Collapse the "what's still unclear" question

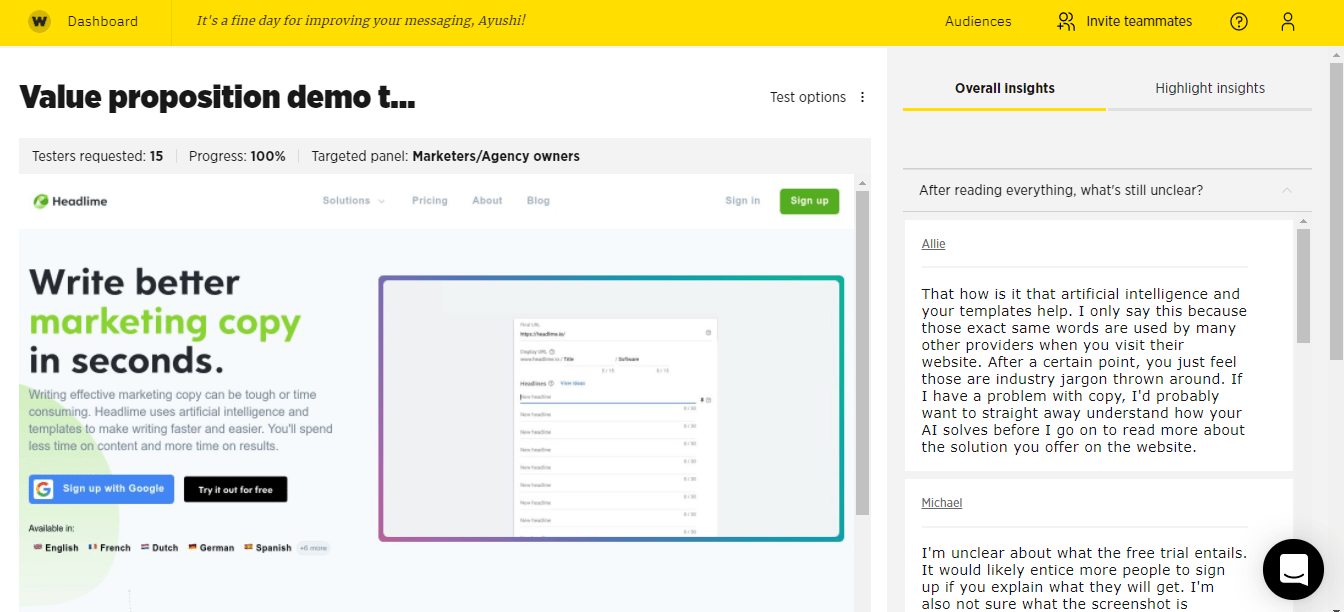coord(1287,190)
